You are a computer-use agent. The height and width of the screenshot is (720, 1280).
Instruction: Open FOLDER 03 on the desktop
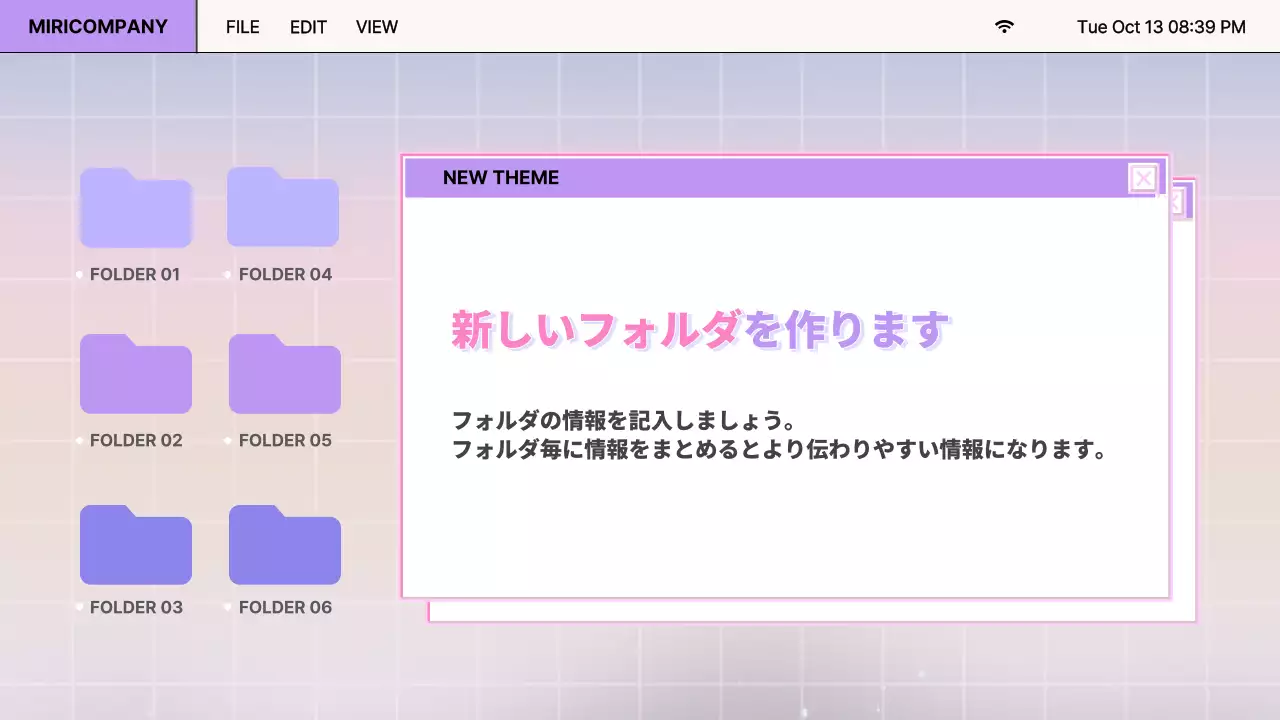pos(135,545)
